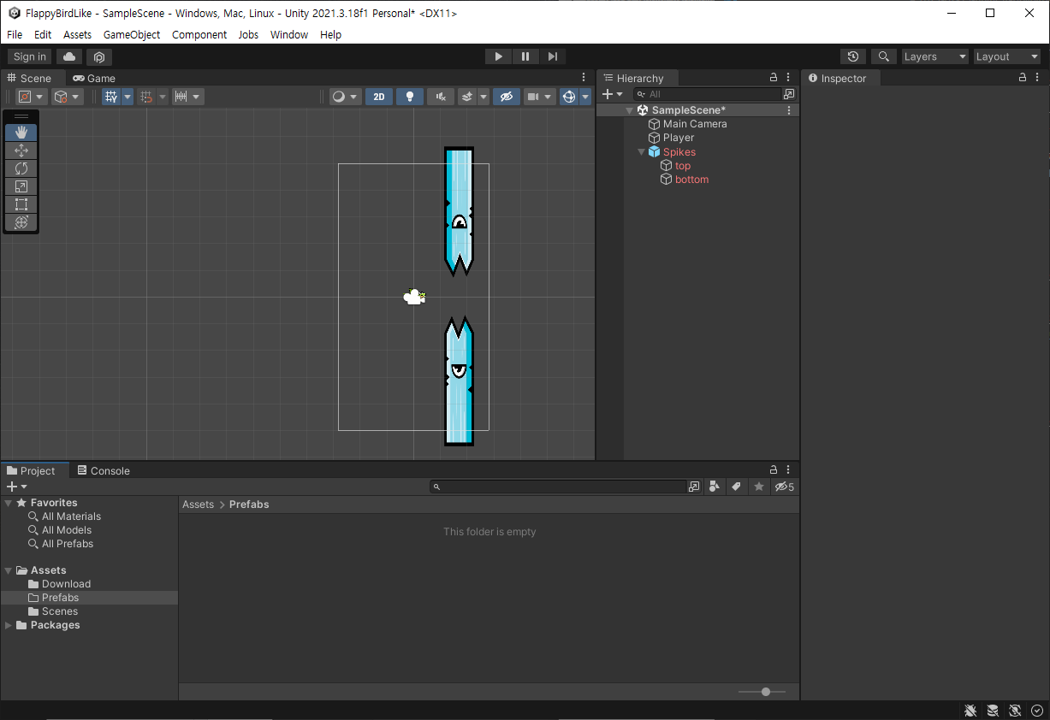Adjust the Project icon size slider

pyautogui.click(x=762, y=692)
